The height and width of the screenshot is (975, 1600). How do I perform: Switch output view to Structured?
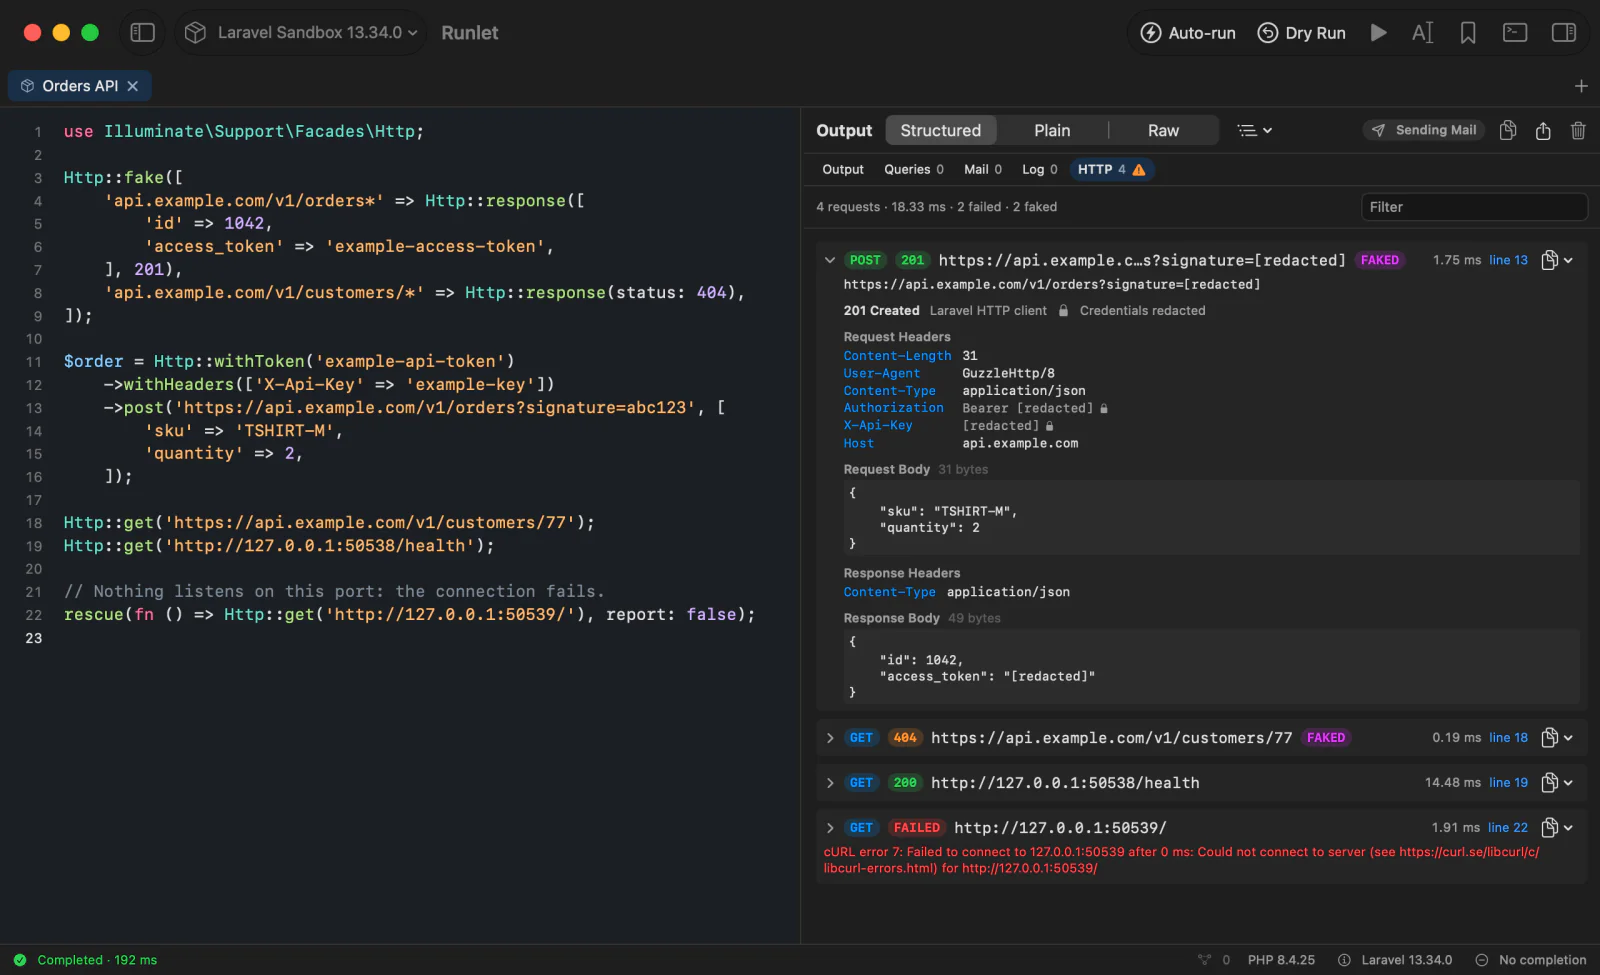(940, 130)
